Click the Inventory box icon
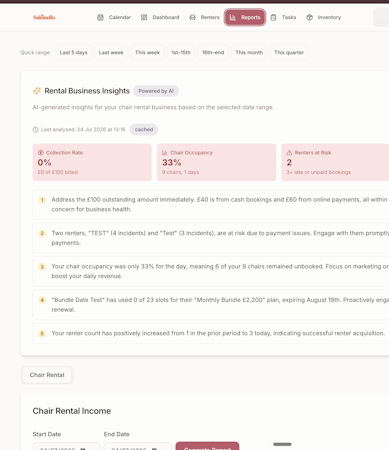389x450 pixels. point(310,17)
